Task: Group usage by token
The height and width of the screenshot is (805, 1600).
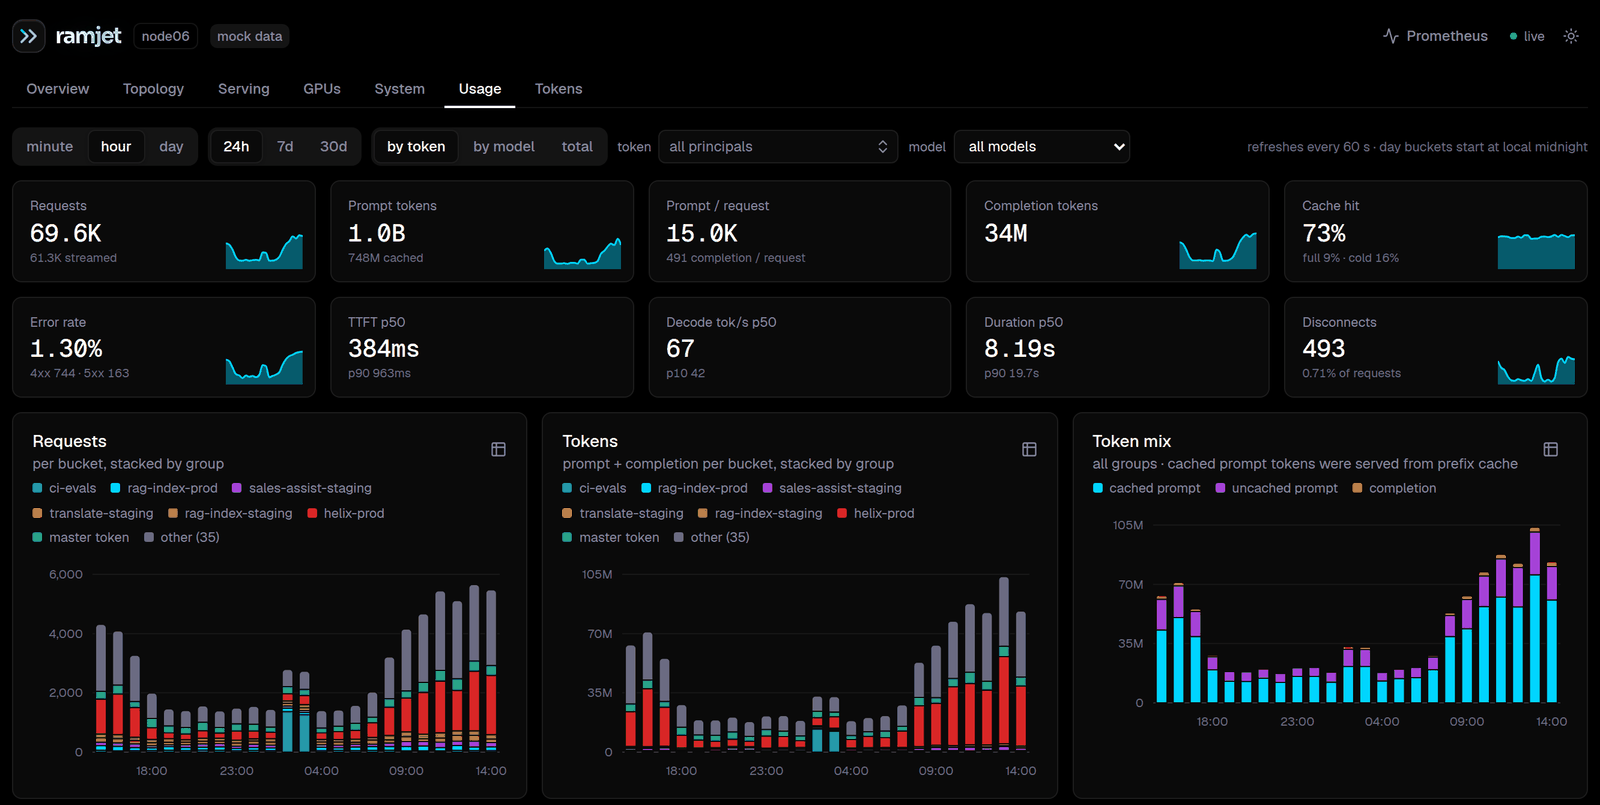Action: click(416, 146)
